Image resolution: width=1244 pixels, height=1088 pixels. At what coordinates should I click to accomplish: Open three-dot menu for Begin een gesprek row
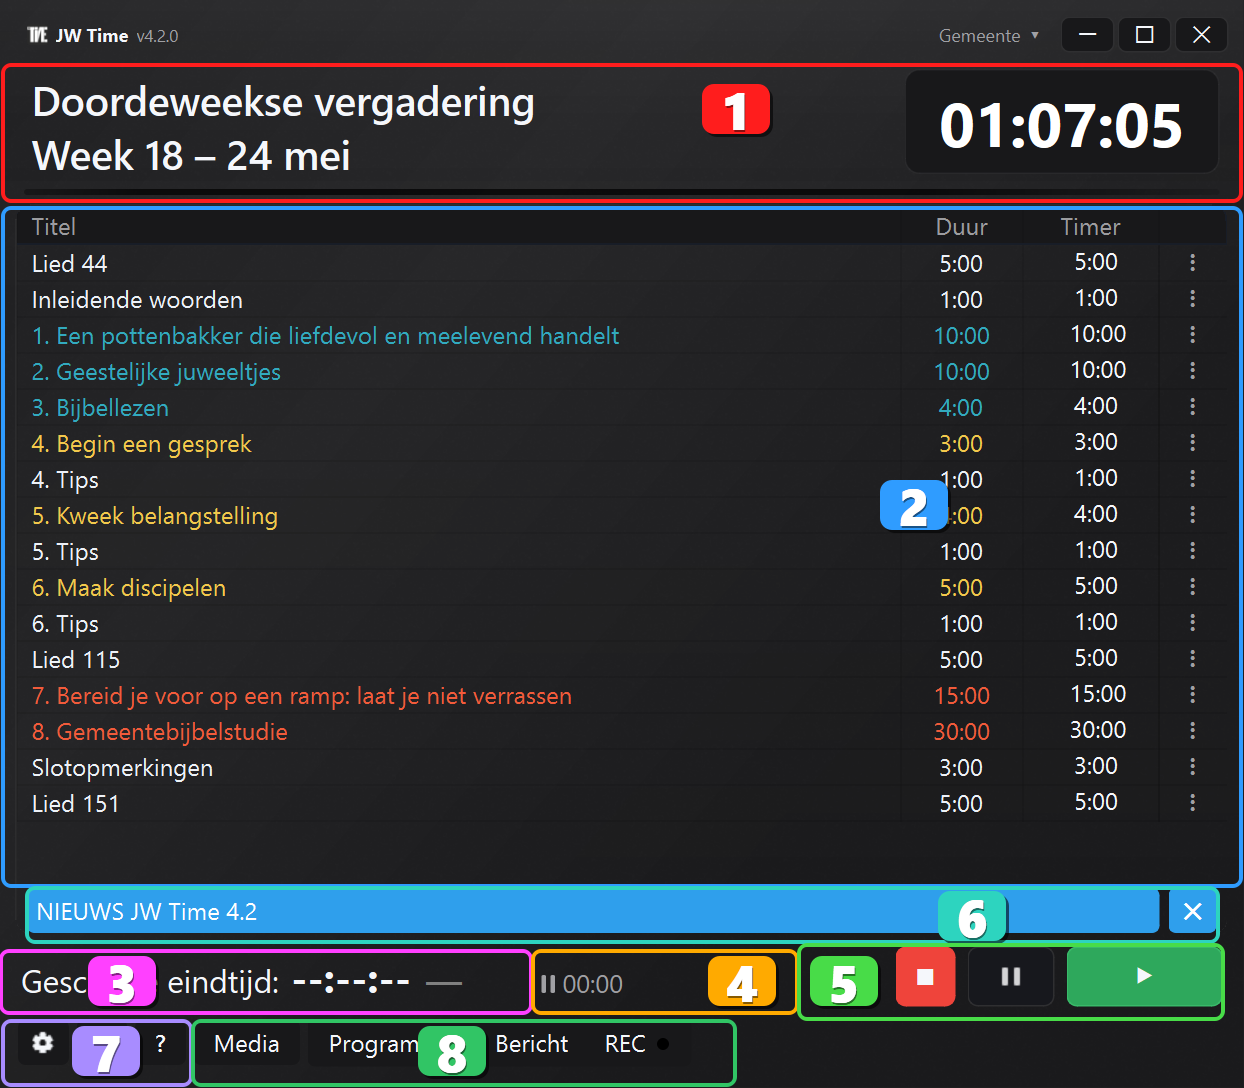[x=1192, y=443]
